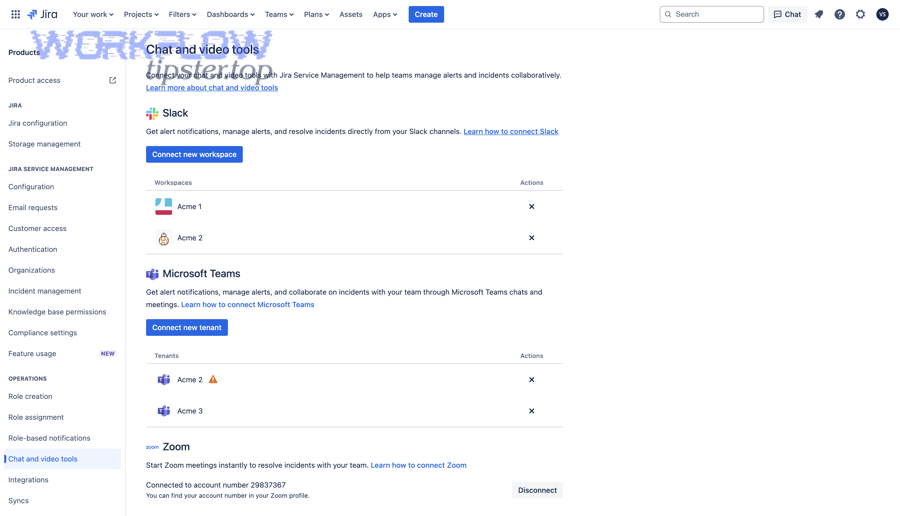Open the notifications bell icon
The image size is (900, 516).
819,14
